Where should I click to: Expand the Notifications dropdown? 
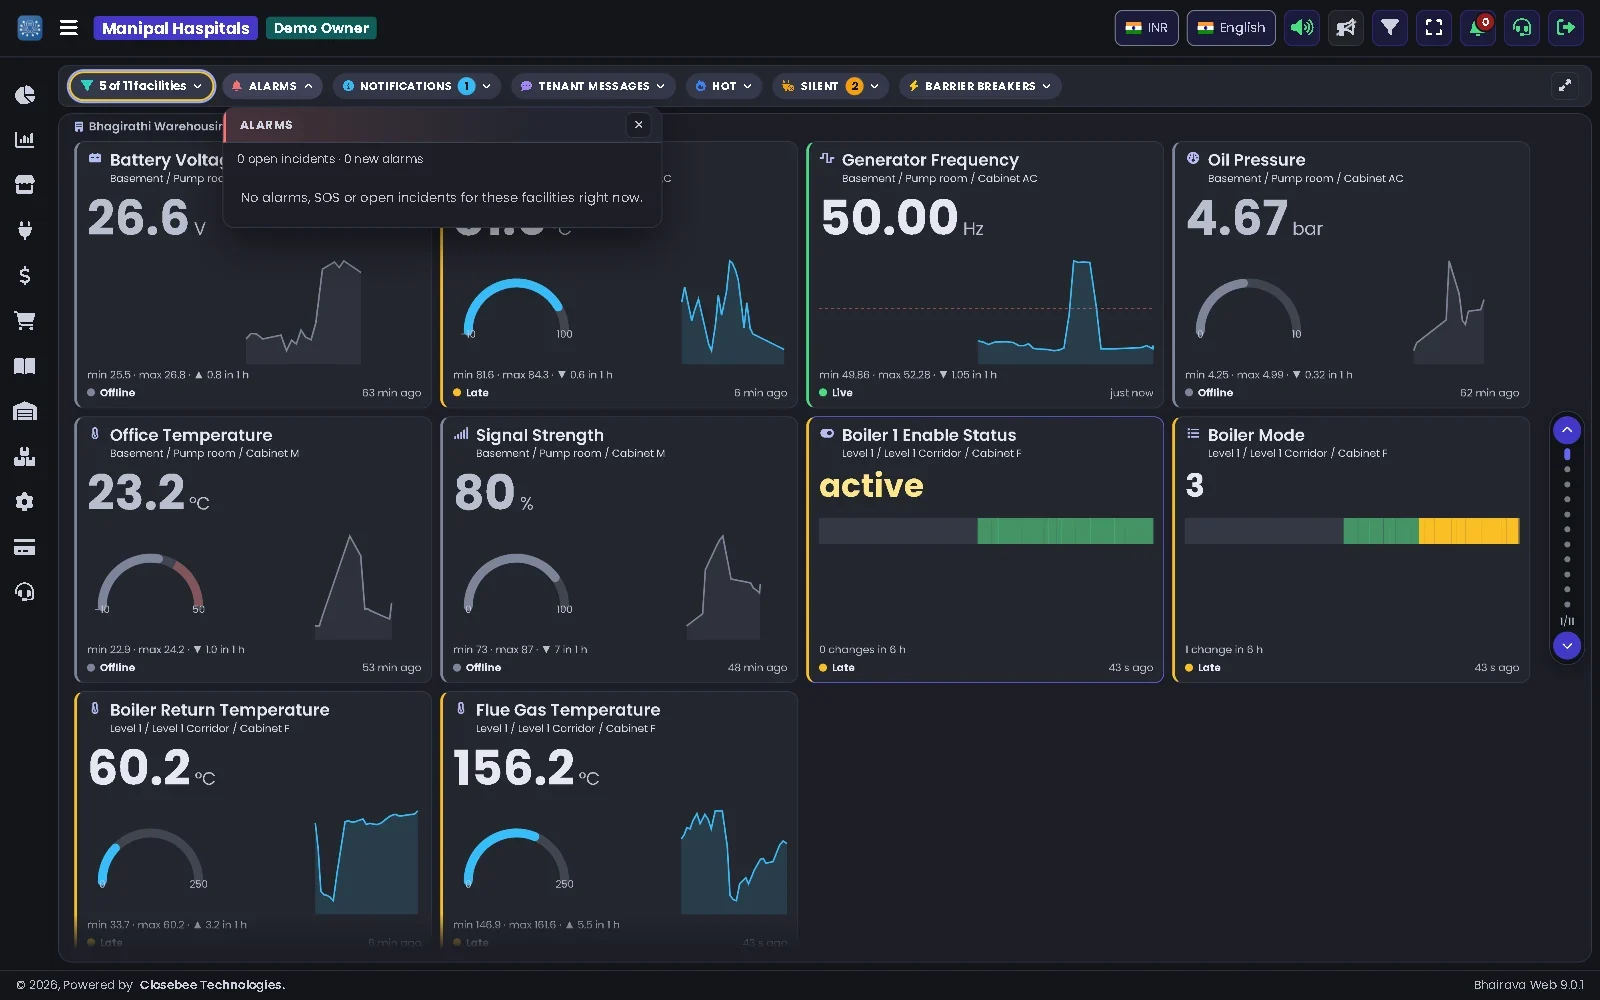pos(417,86)
